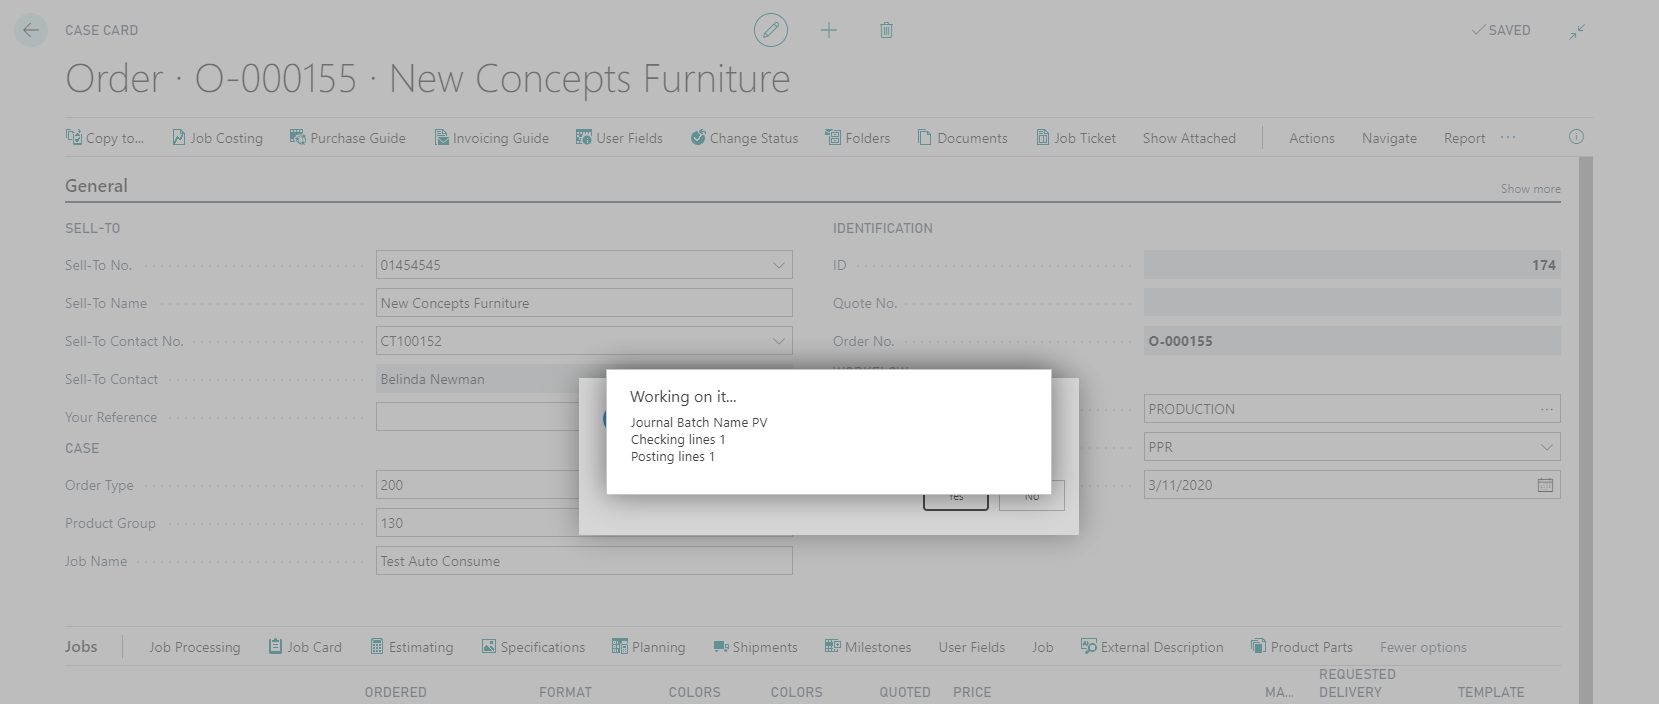Screen dimensions: 1659x704
Task: Click the ID field showing 174
Action: [x=1352, y=265]
